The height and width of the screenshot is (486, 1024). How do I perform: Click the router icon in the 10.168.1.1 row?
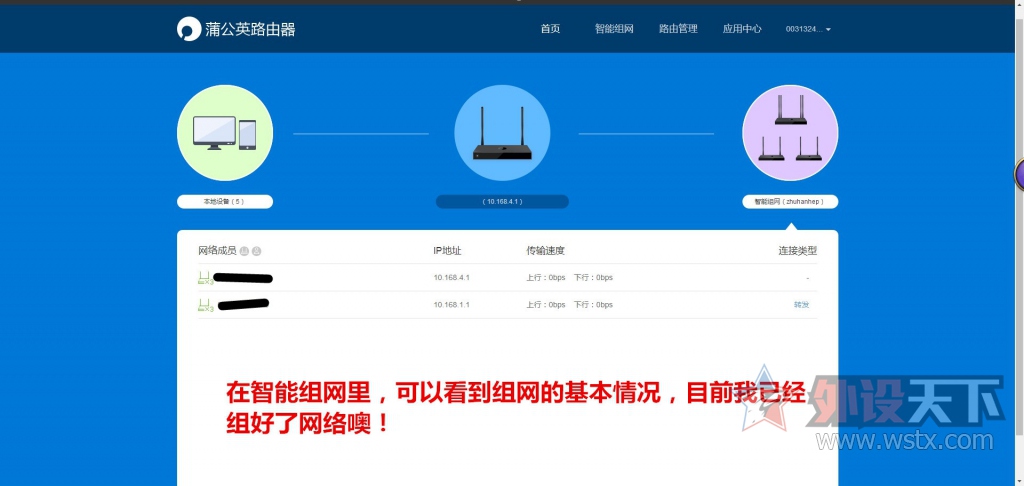pos(206,305)
